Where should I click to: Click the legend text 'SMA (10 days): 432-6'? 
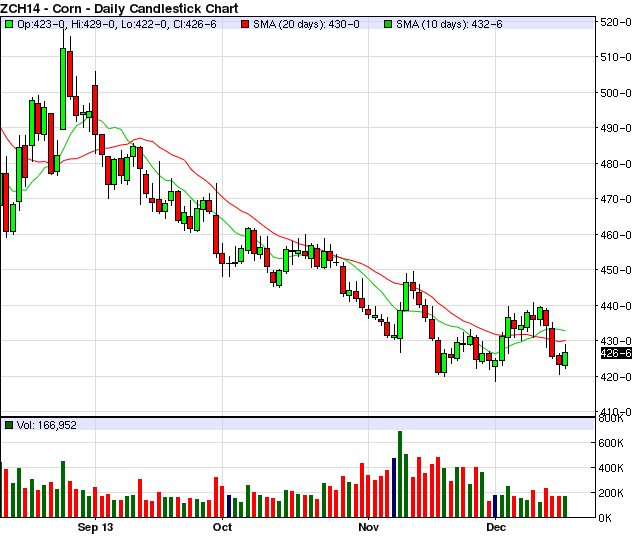pos(449,24)
